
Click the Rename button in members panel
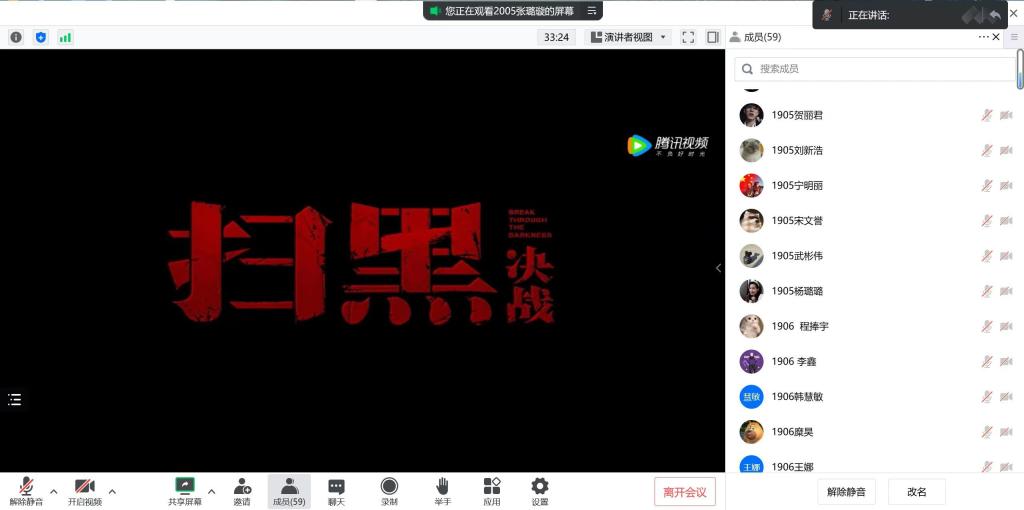[x=916, y=491]
